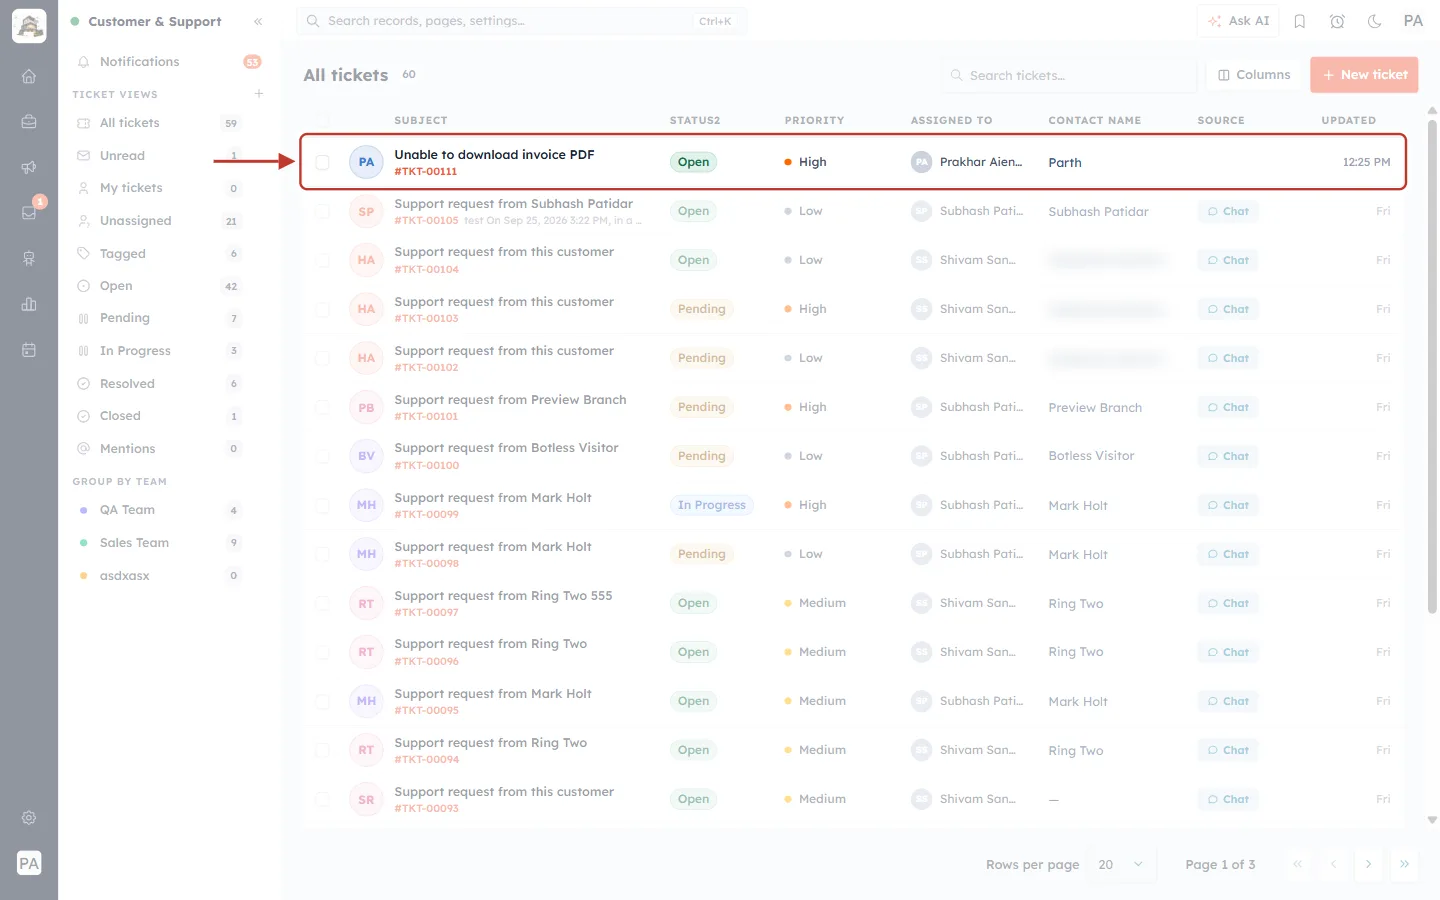This screenshot has height=900, width=1440.
Task: Add a new ticket view
Action: [259, 94]
